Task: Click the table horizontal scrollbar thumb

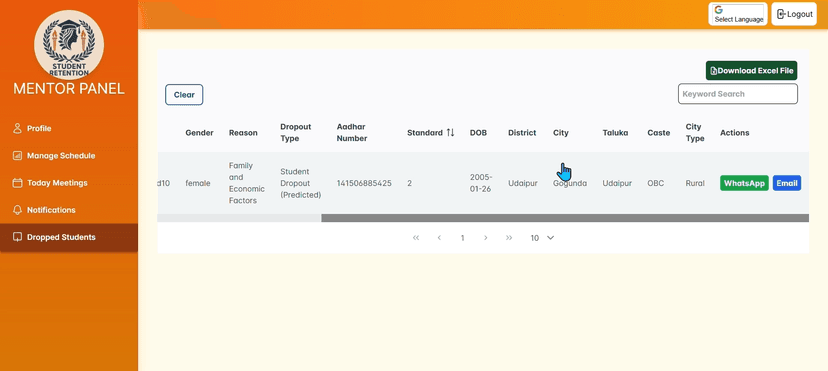Action: pos(565,218)
